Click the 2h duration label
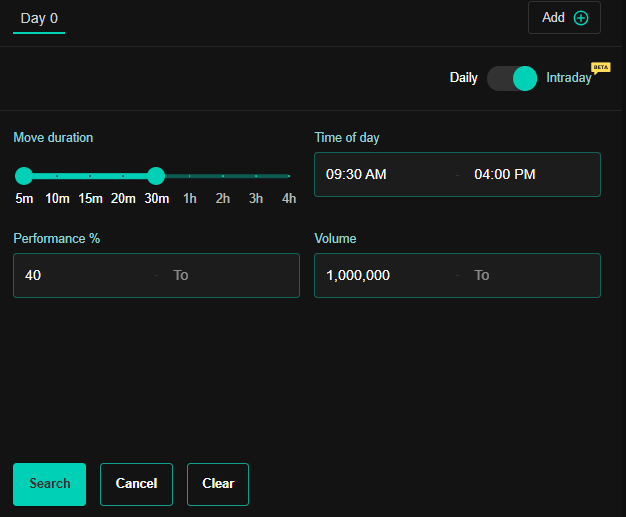 tap(223, 198)
